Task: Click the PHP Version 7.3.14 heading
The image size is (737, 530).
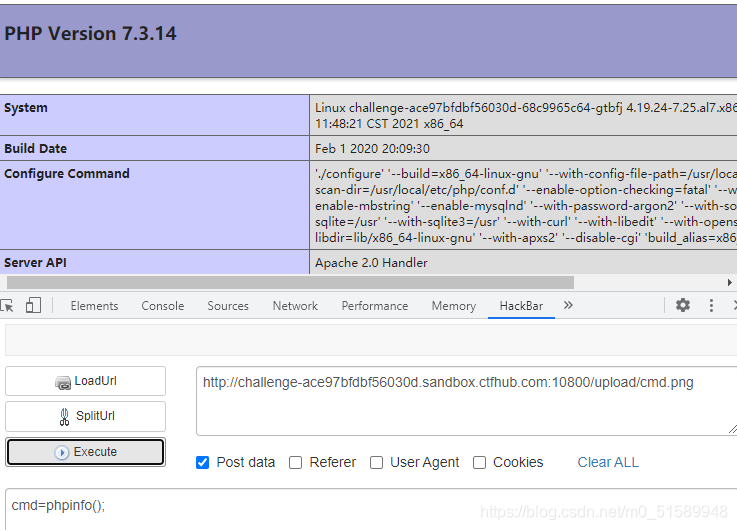Action: tap(90, 33)
